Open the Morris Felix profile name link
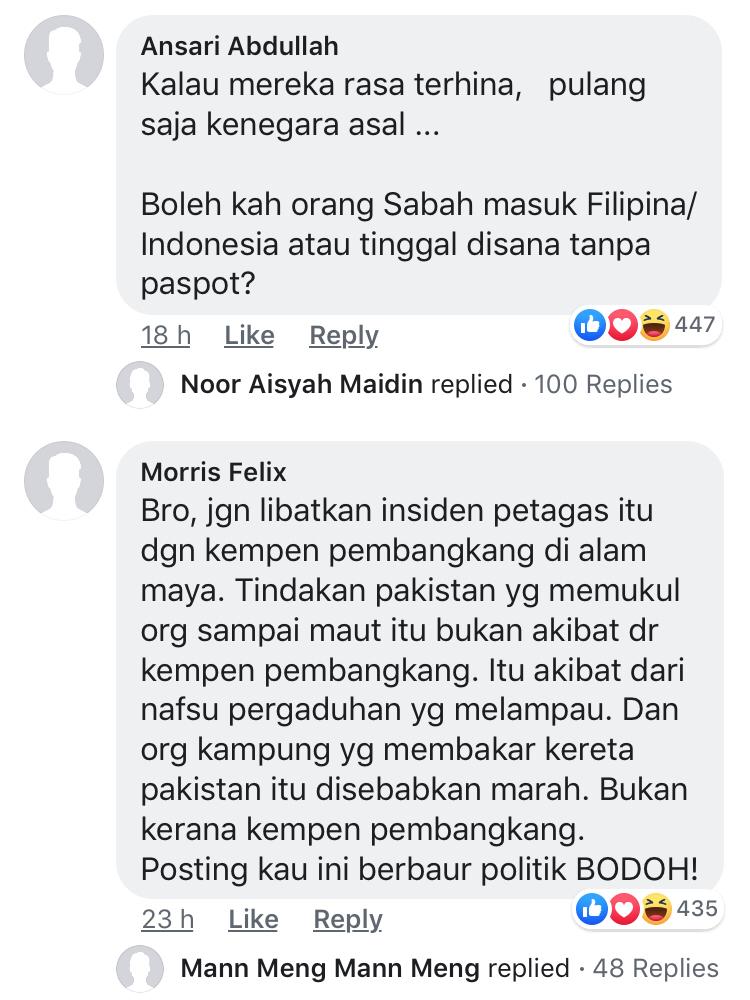This screenshot has width=750, height=1000. click(213, 470)
